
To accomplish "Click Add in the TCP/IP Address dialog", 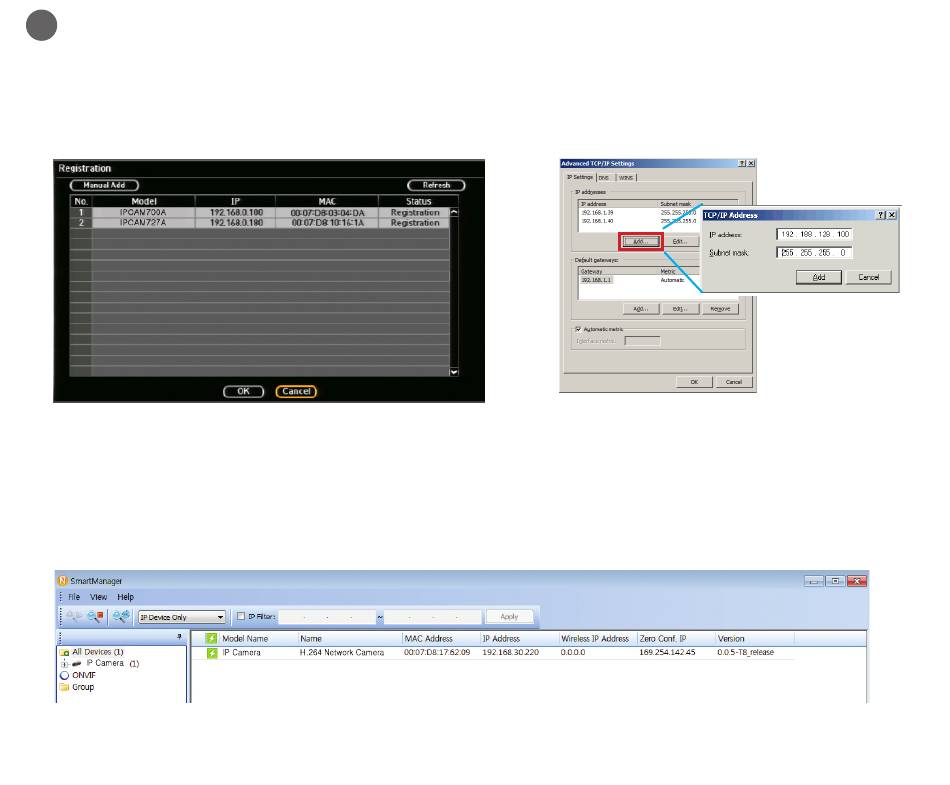I will [819, 277].
